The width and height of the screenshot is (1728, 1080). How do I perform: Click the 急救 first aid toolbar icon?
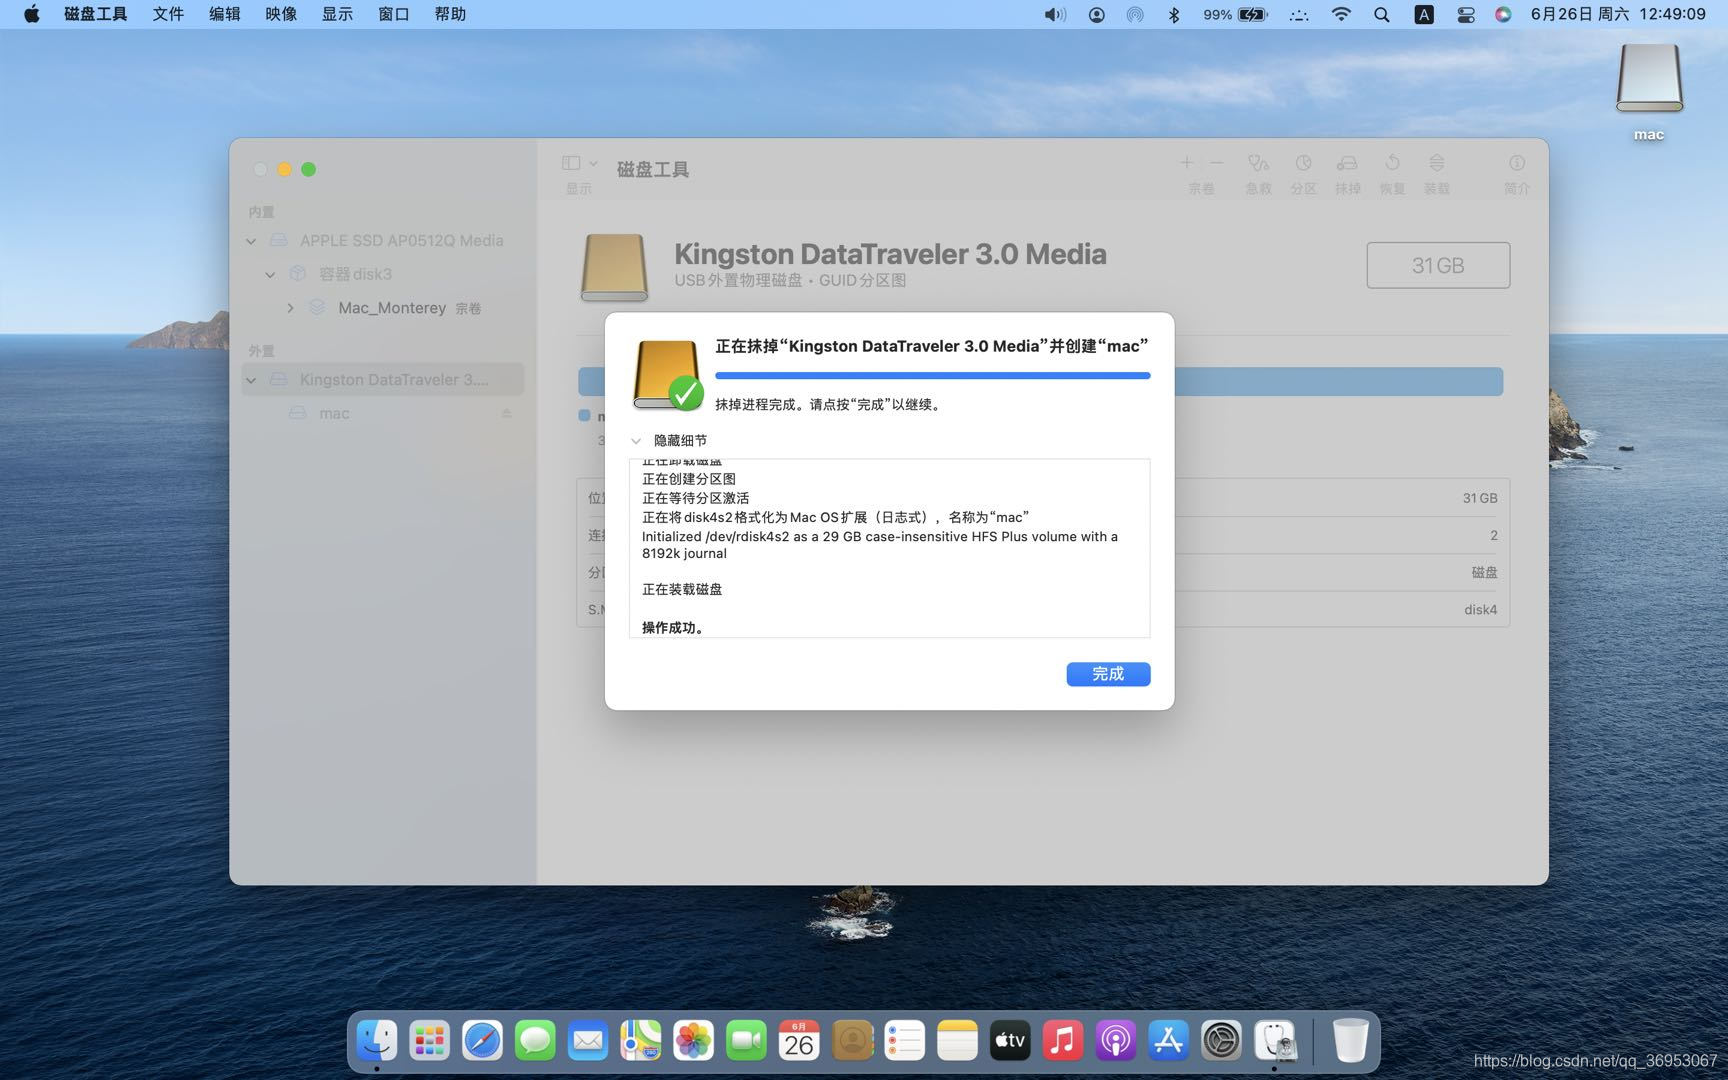pyautogui.click(x=1258, y=163)
